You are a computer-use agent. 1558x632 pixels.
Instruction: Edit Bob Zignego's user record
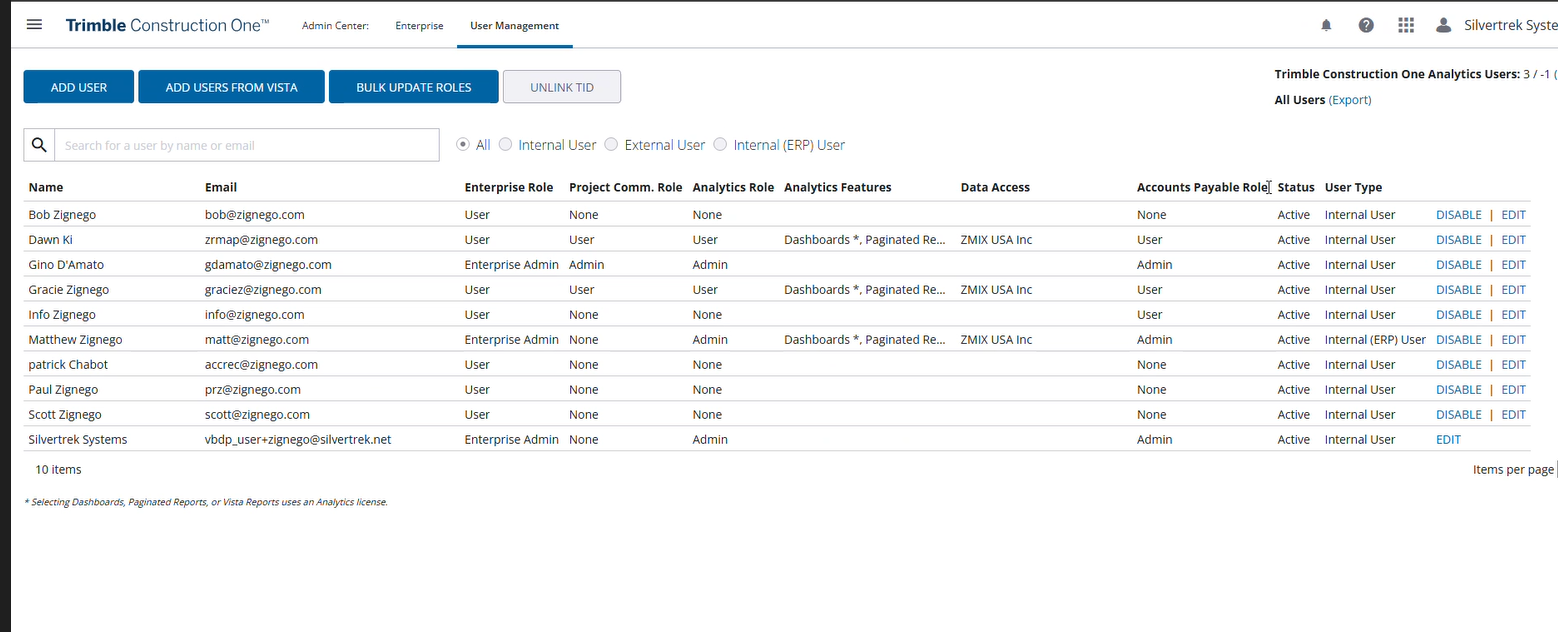[1514, 215]
